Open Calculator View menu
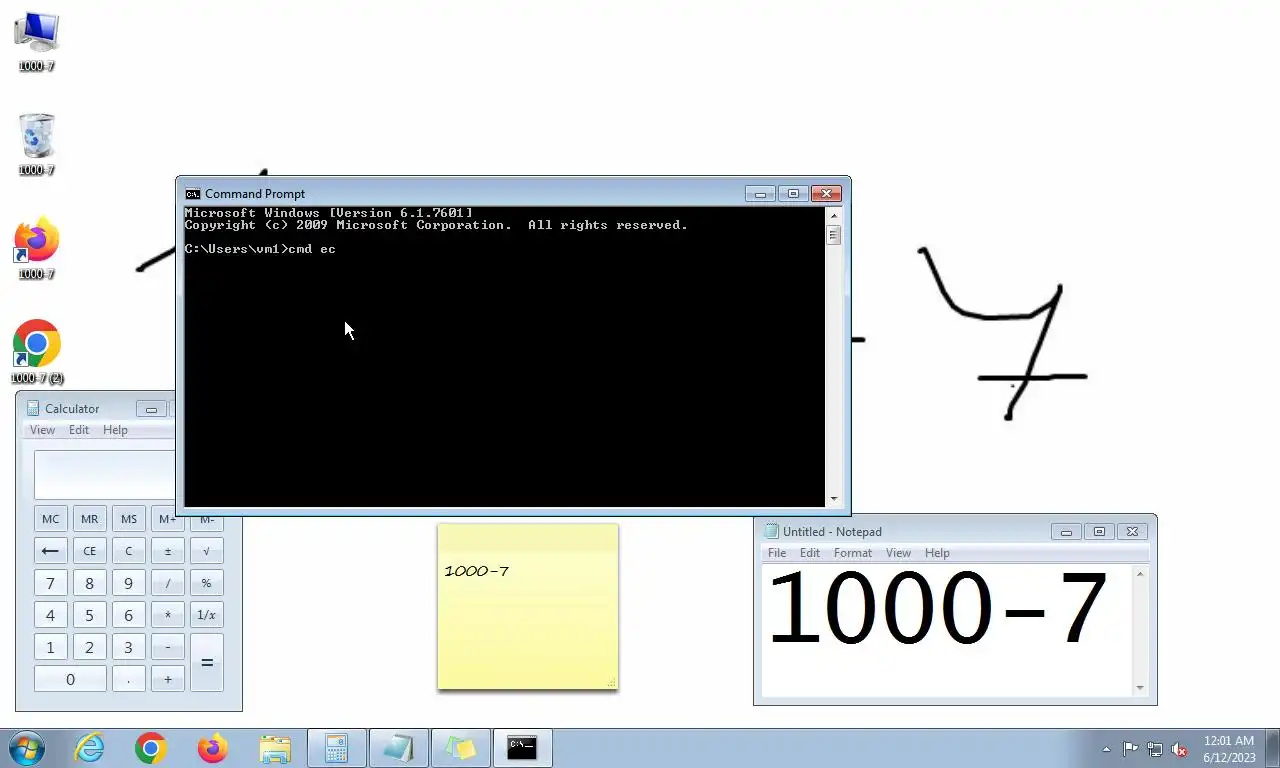Image resolution: width=1280 pixels, height=768 pixels. [x=42, y=430]
